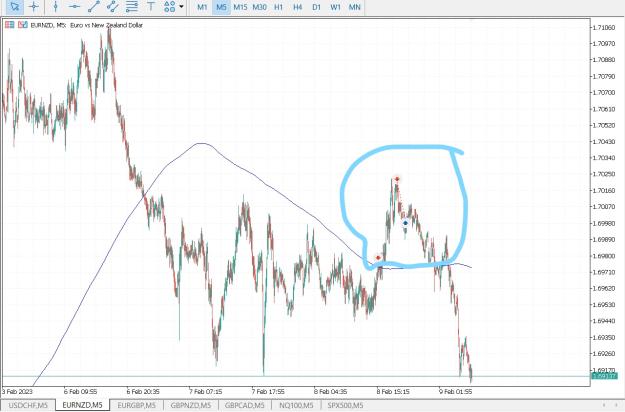625x412 pixels.
Task: Click the 8 Feb 04:35 time label
Action: (x=330, y=392)
